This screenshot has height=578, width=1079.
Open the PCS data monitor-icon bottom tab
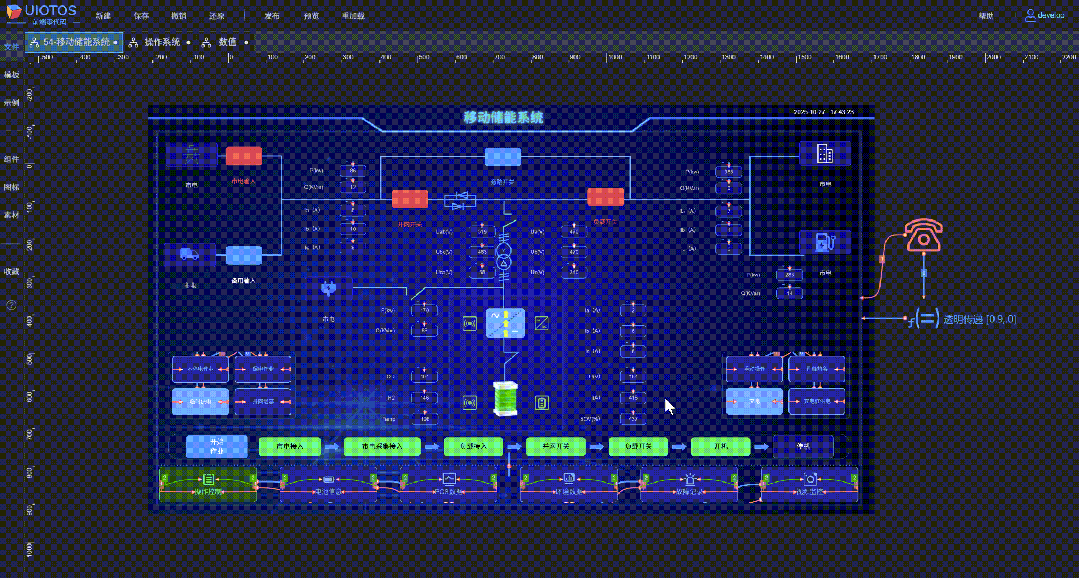click(449, 484)
